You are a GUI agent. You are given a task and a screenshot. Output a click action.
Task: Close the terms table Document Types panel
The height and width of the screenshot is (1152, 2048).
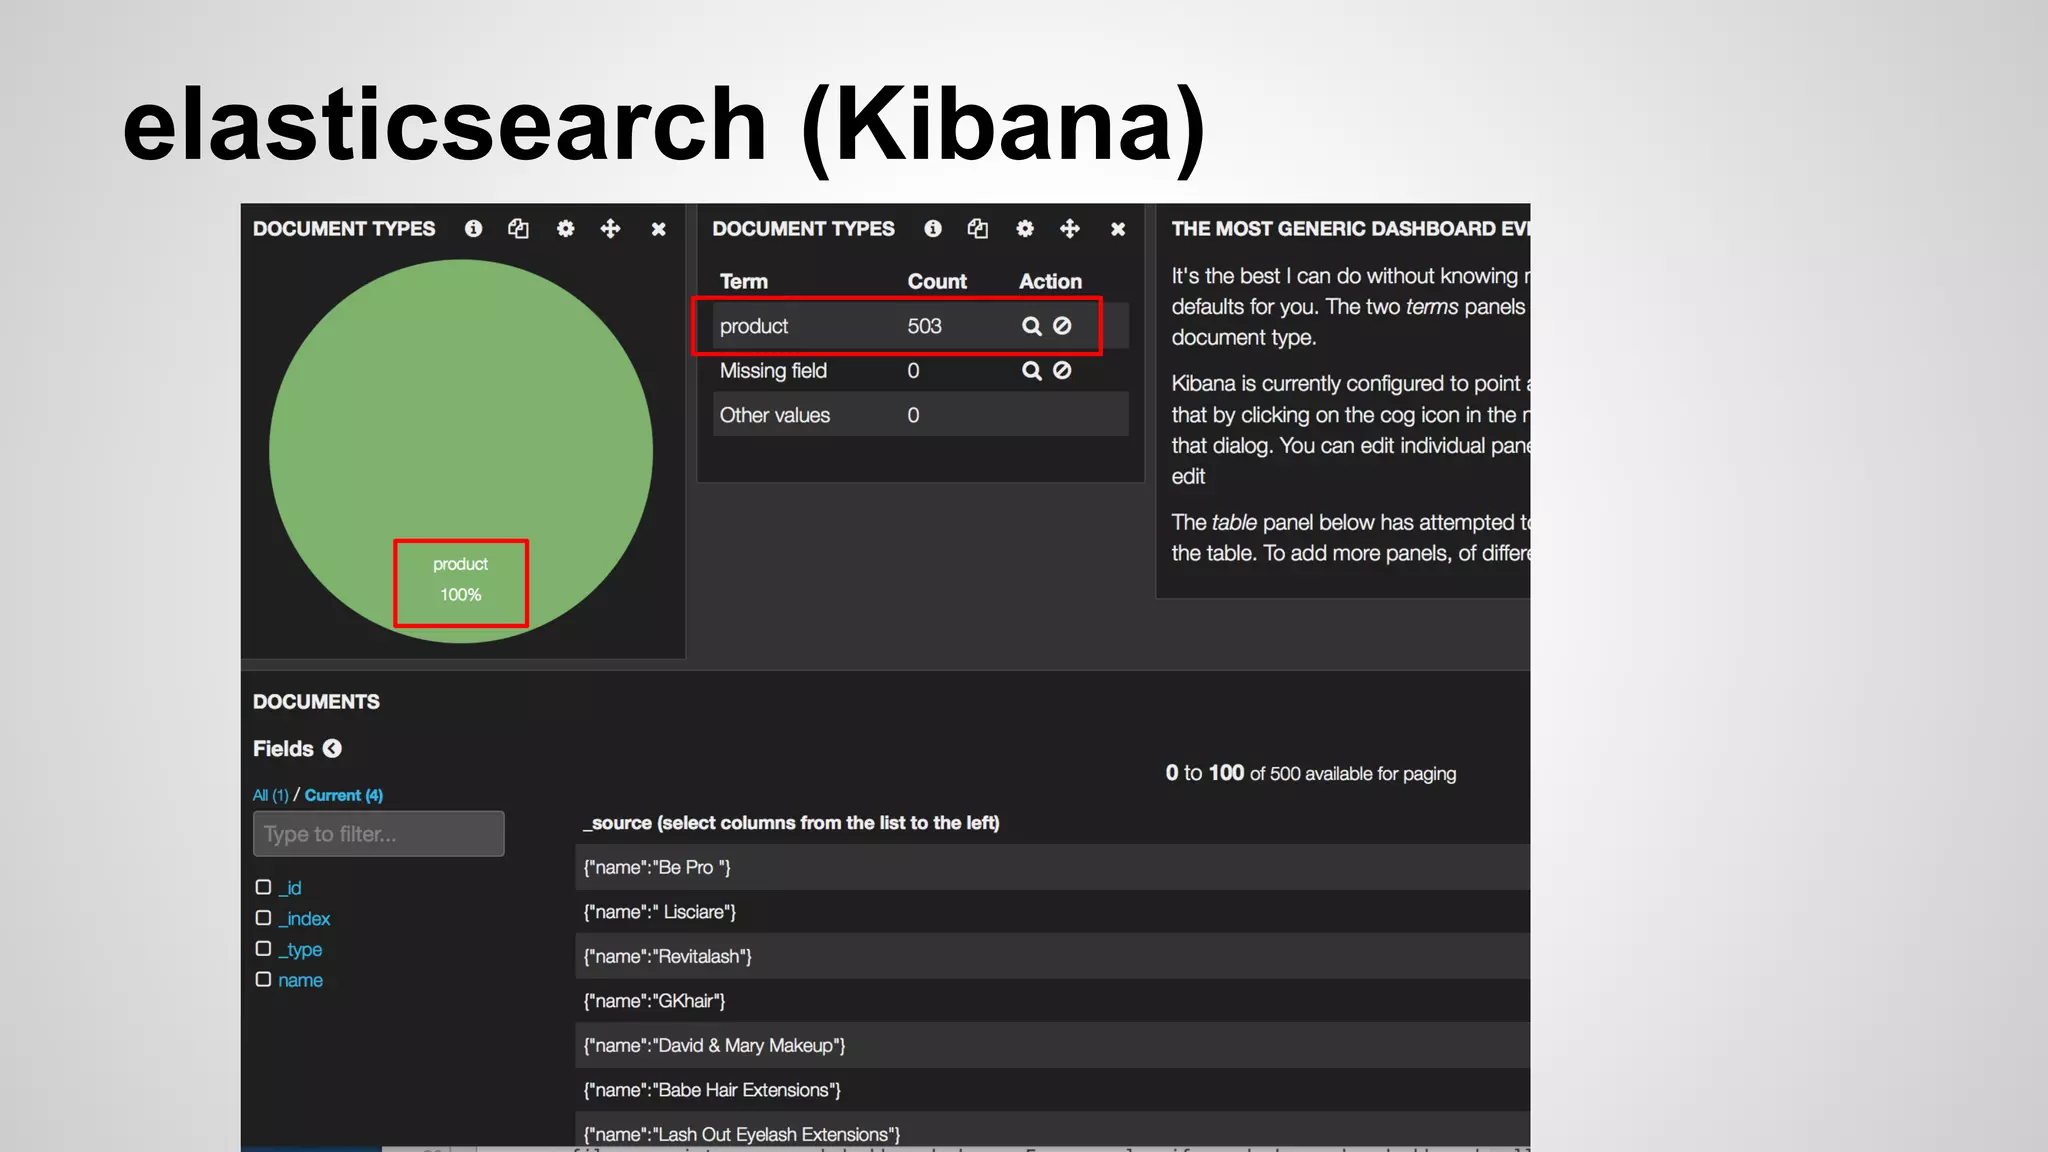click(1118, 229)
